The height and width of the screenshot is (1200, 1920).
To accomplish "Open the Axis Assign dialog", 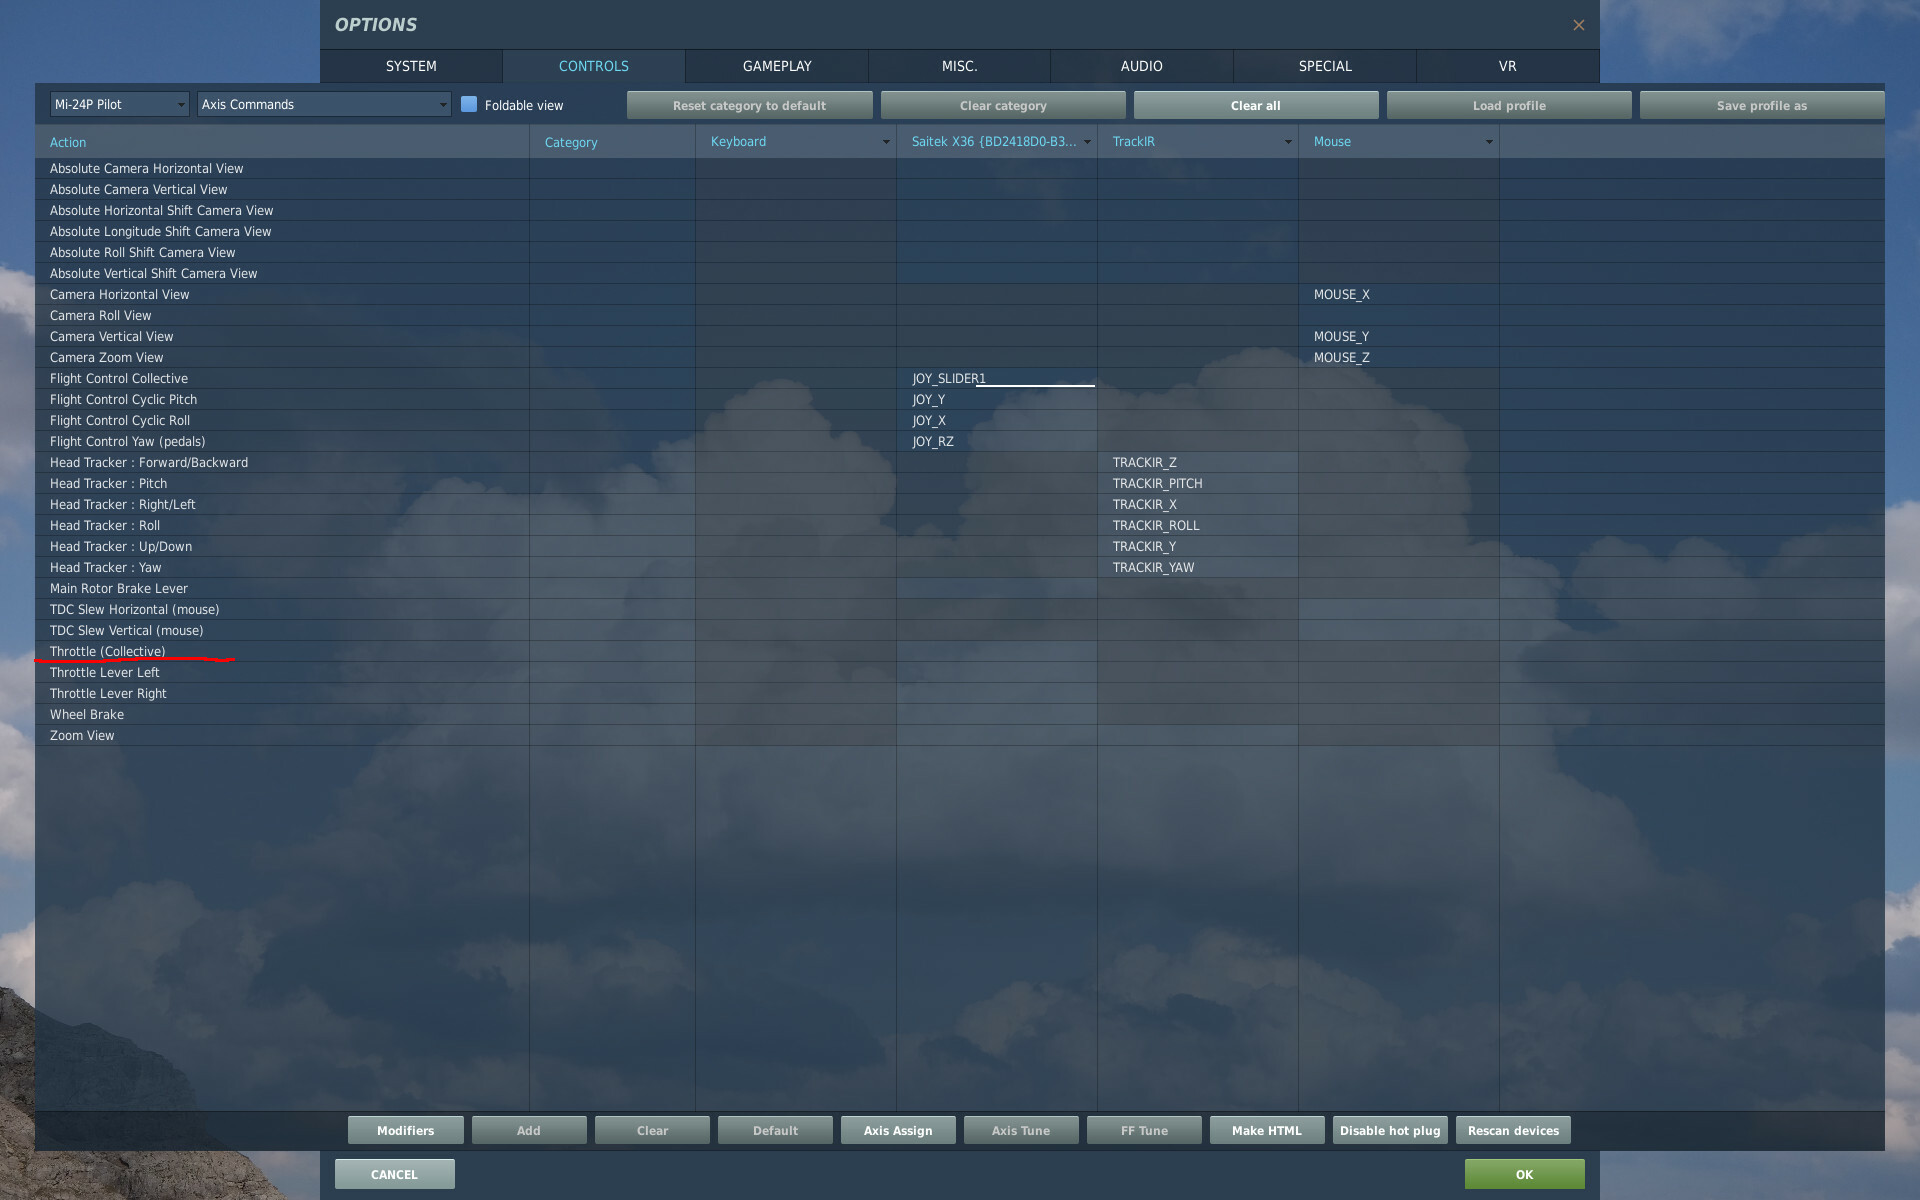I will [x=898, y=1130].
